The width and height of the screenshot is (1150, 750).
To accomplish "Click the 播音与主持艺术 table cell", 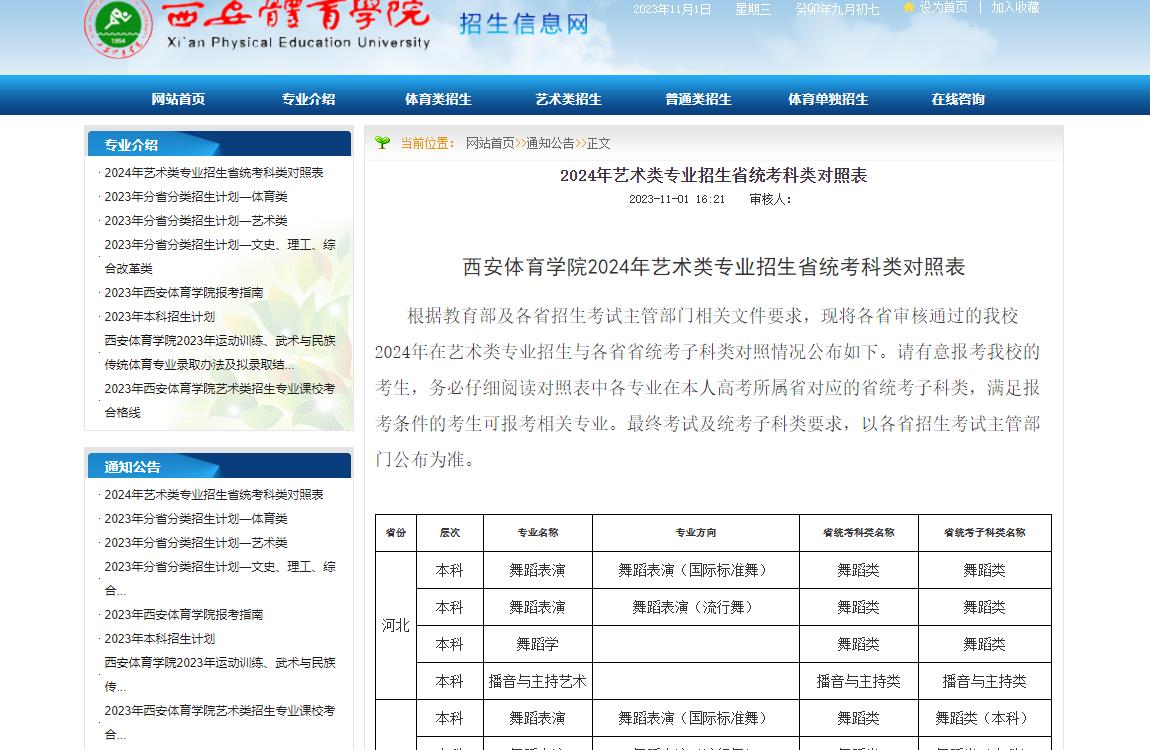I will 538,682.
